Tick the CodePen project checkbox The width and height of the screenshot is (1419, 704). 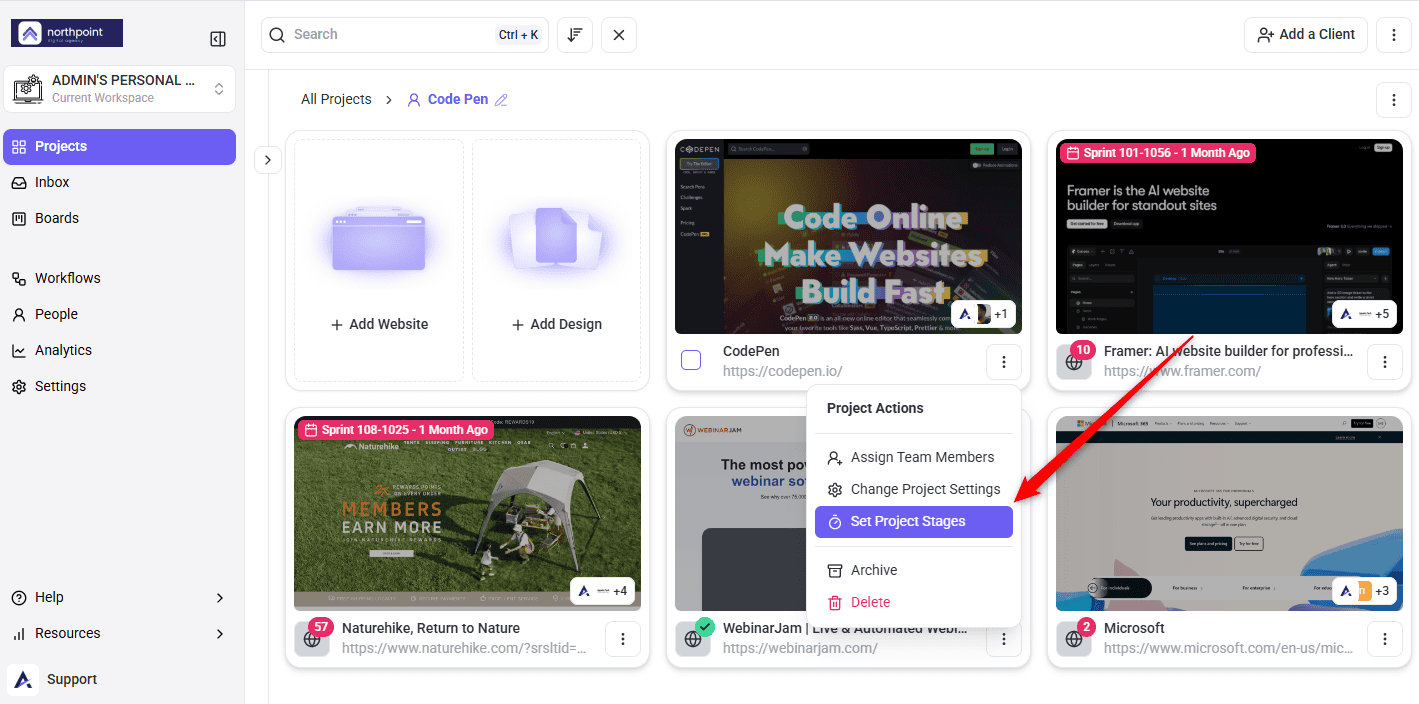tap(691, 360)
